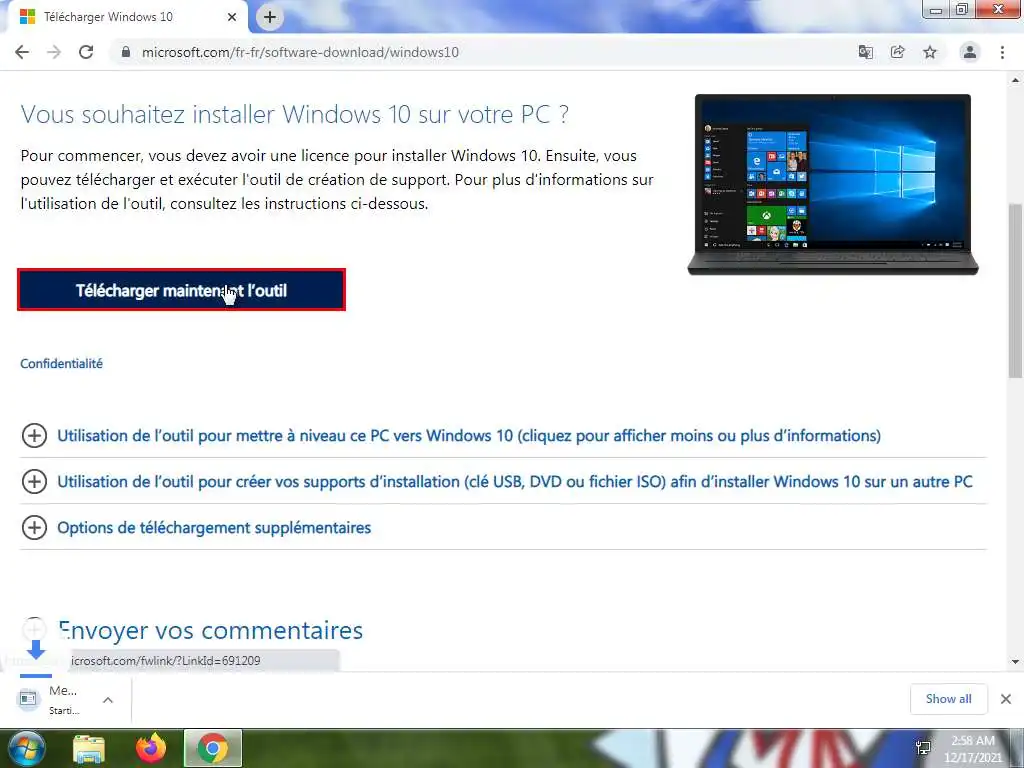1024x768 pixels.
Task: Expand the créer vos supports d'installation section
Action: point(34,482)
